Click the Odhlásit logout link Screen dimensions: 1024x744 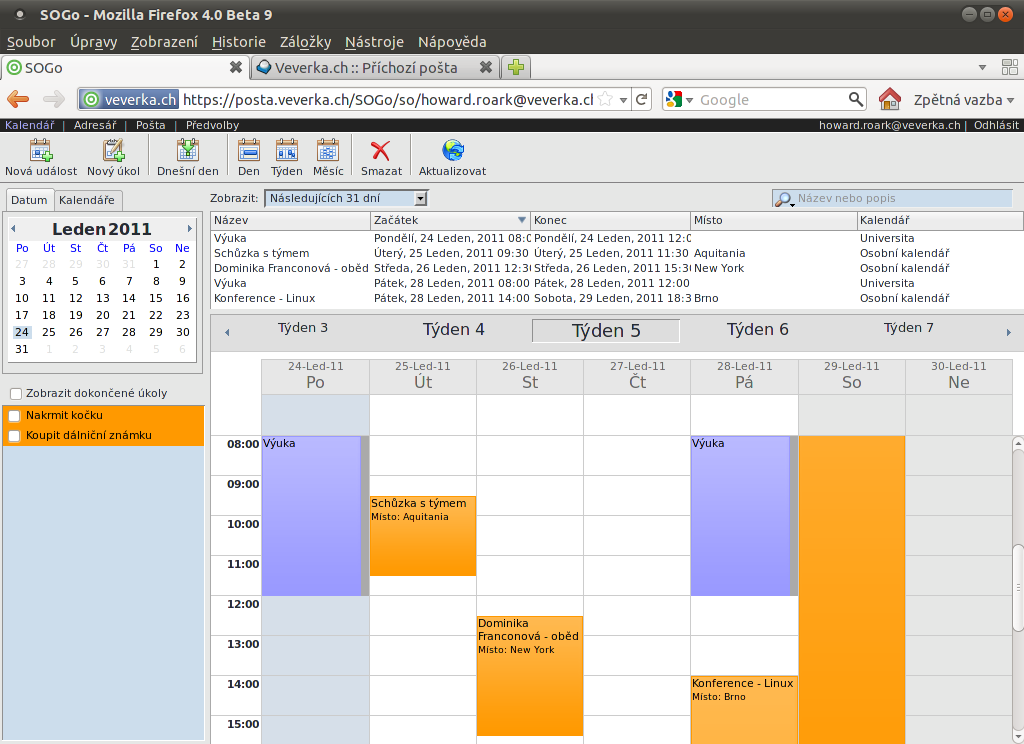pyautogui.click(x=996, y=125)
